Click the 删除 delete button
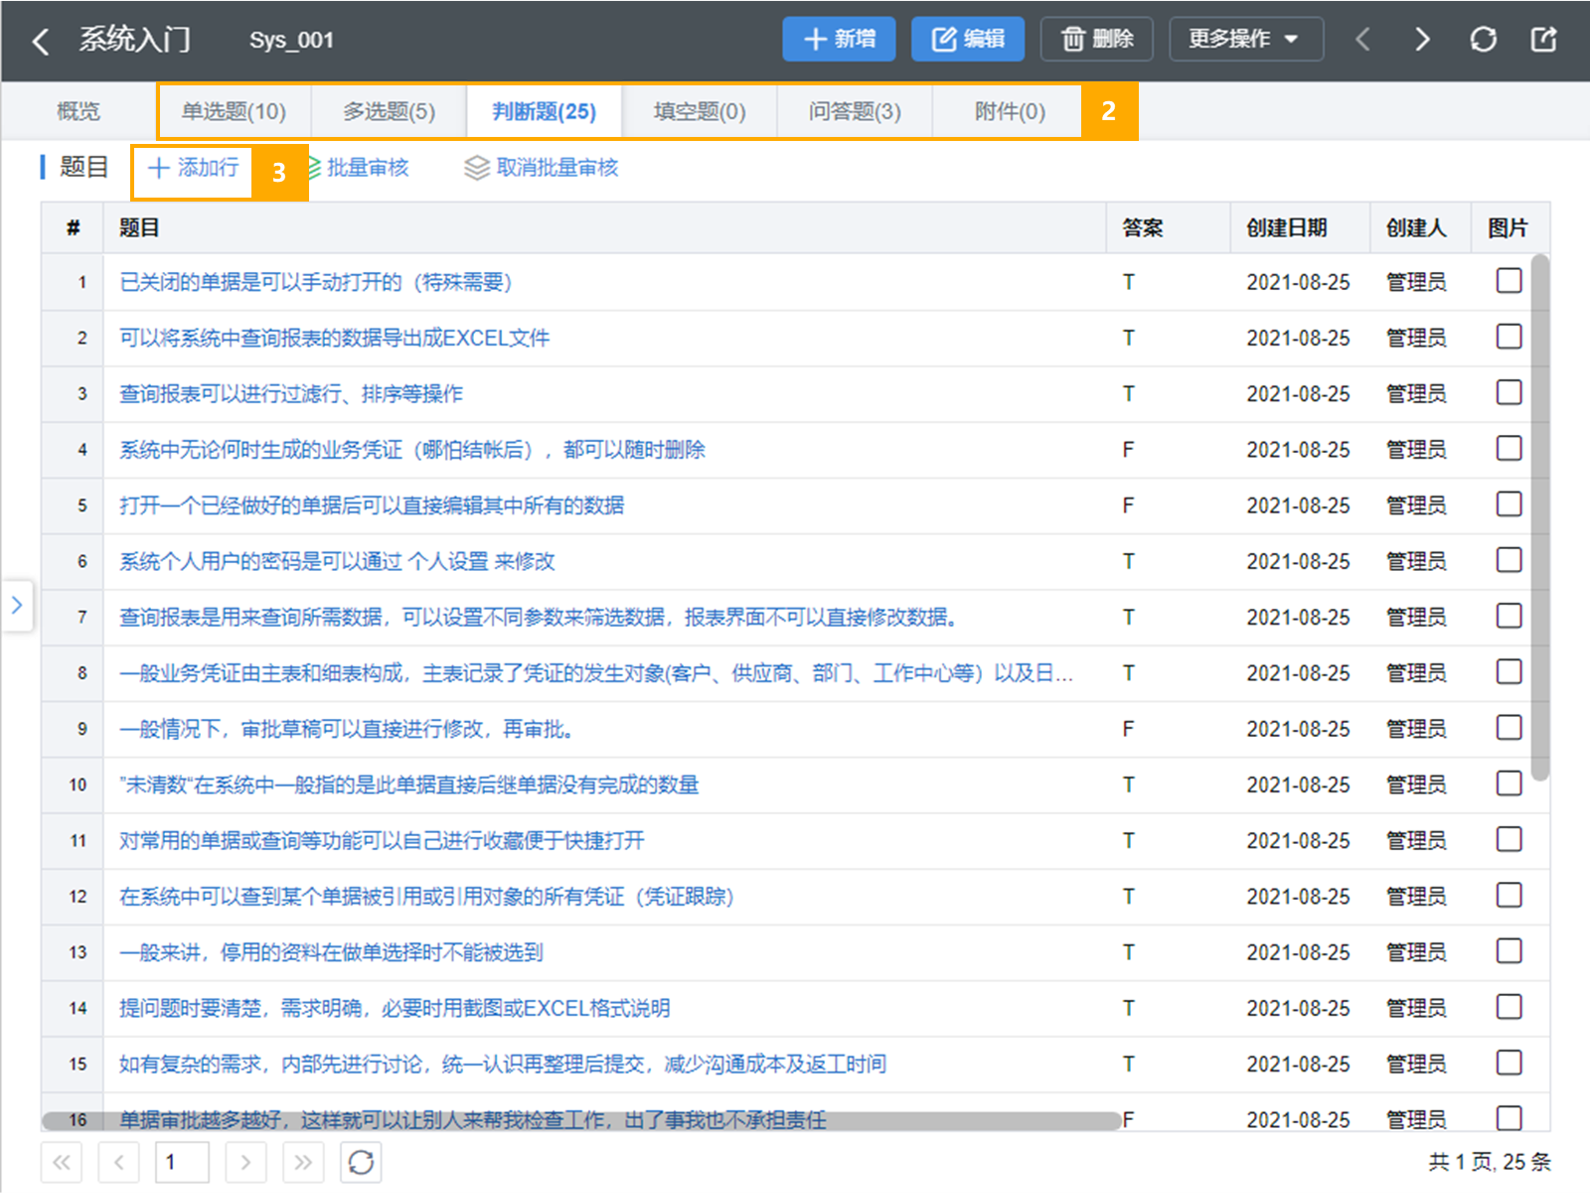This screenshot has width=1590, height=1193. 1097,39
